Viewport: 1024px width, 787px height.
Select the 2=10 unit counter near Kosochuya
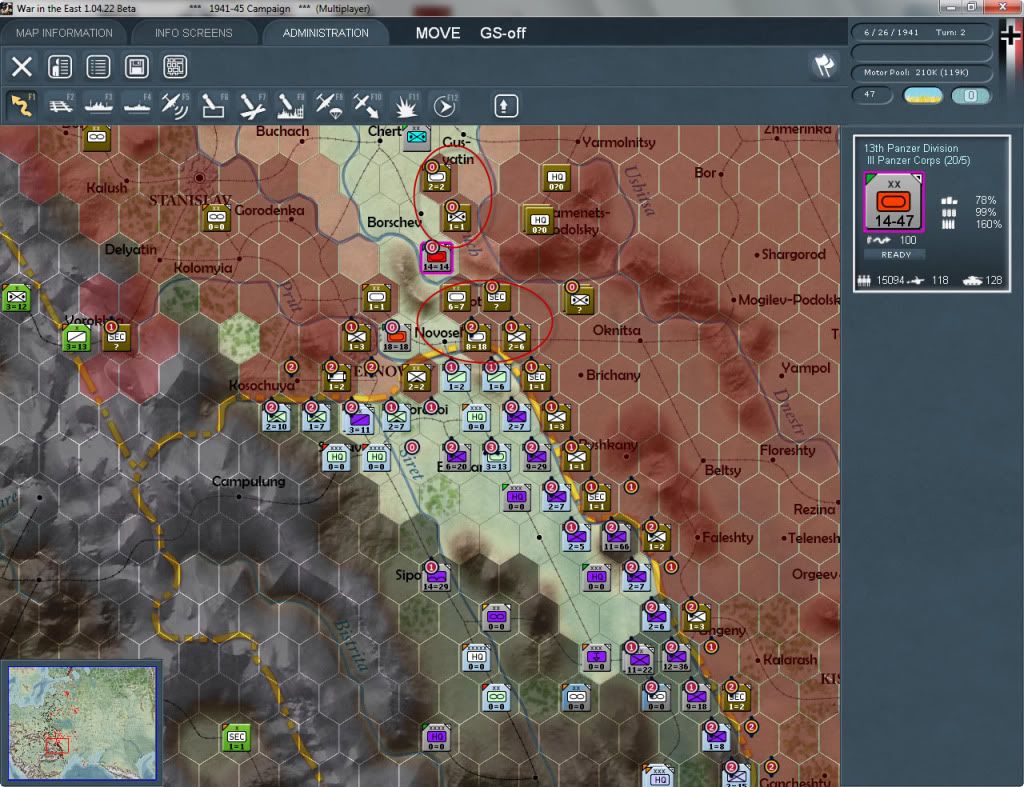tap(276, 417)
